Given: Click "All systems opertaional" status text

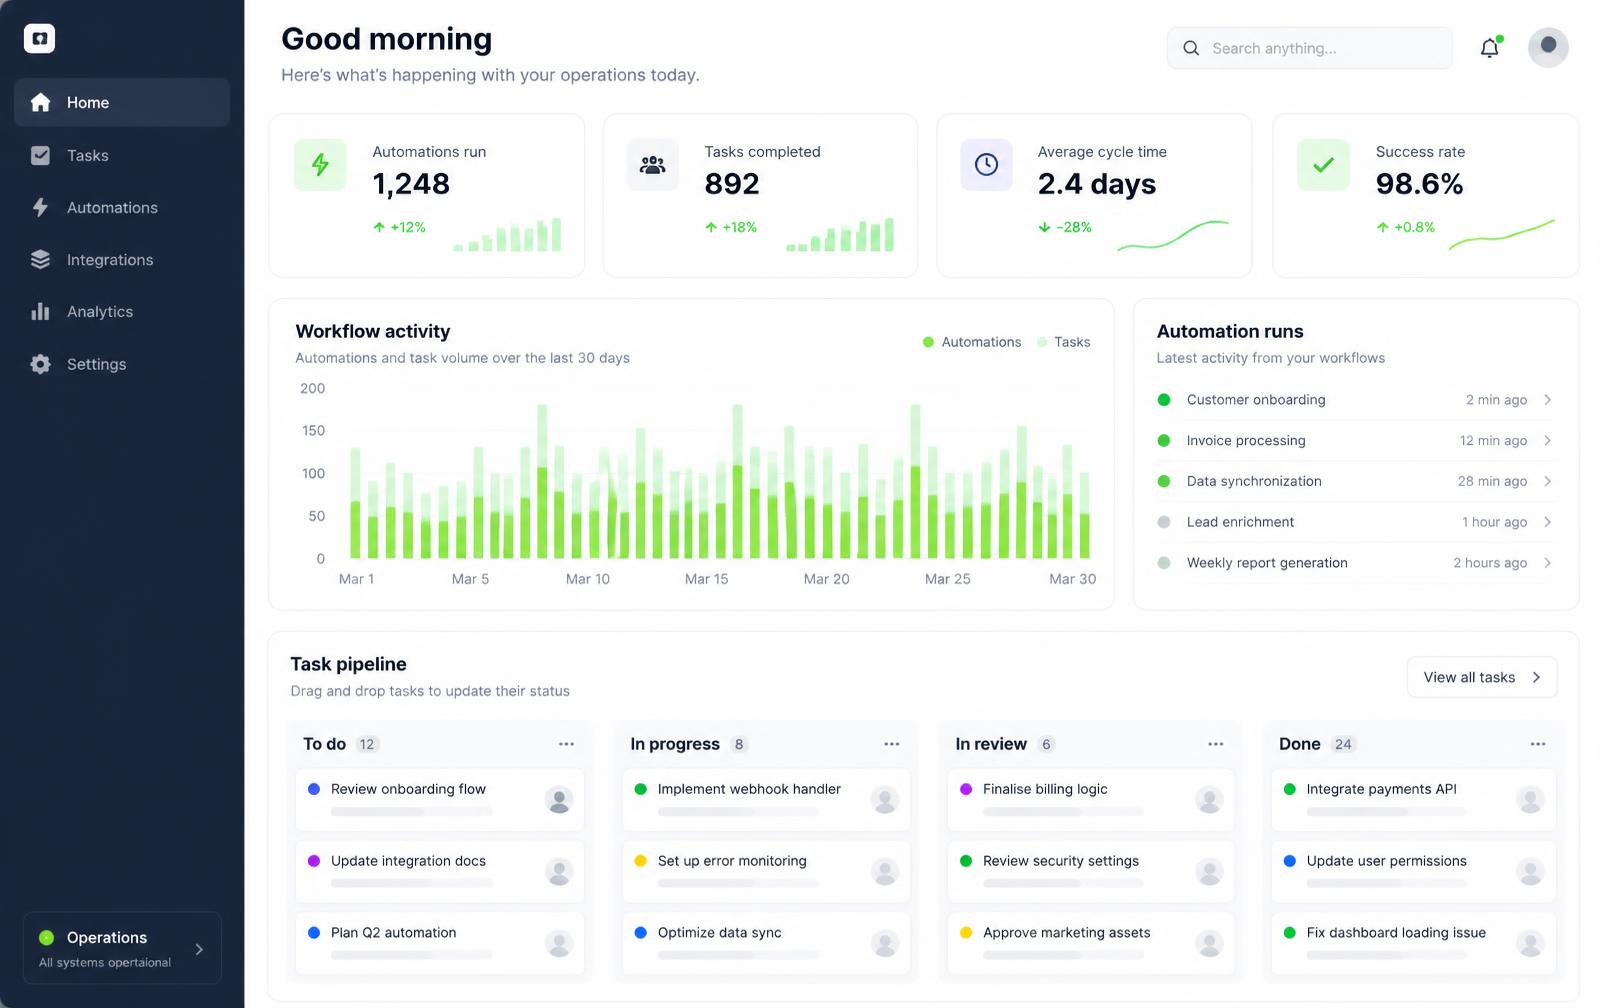Looking at the screenshot, I should 105,962.
